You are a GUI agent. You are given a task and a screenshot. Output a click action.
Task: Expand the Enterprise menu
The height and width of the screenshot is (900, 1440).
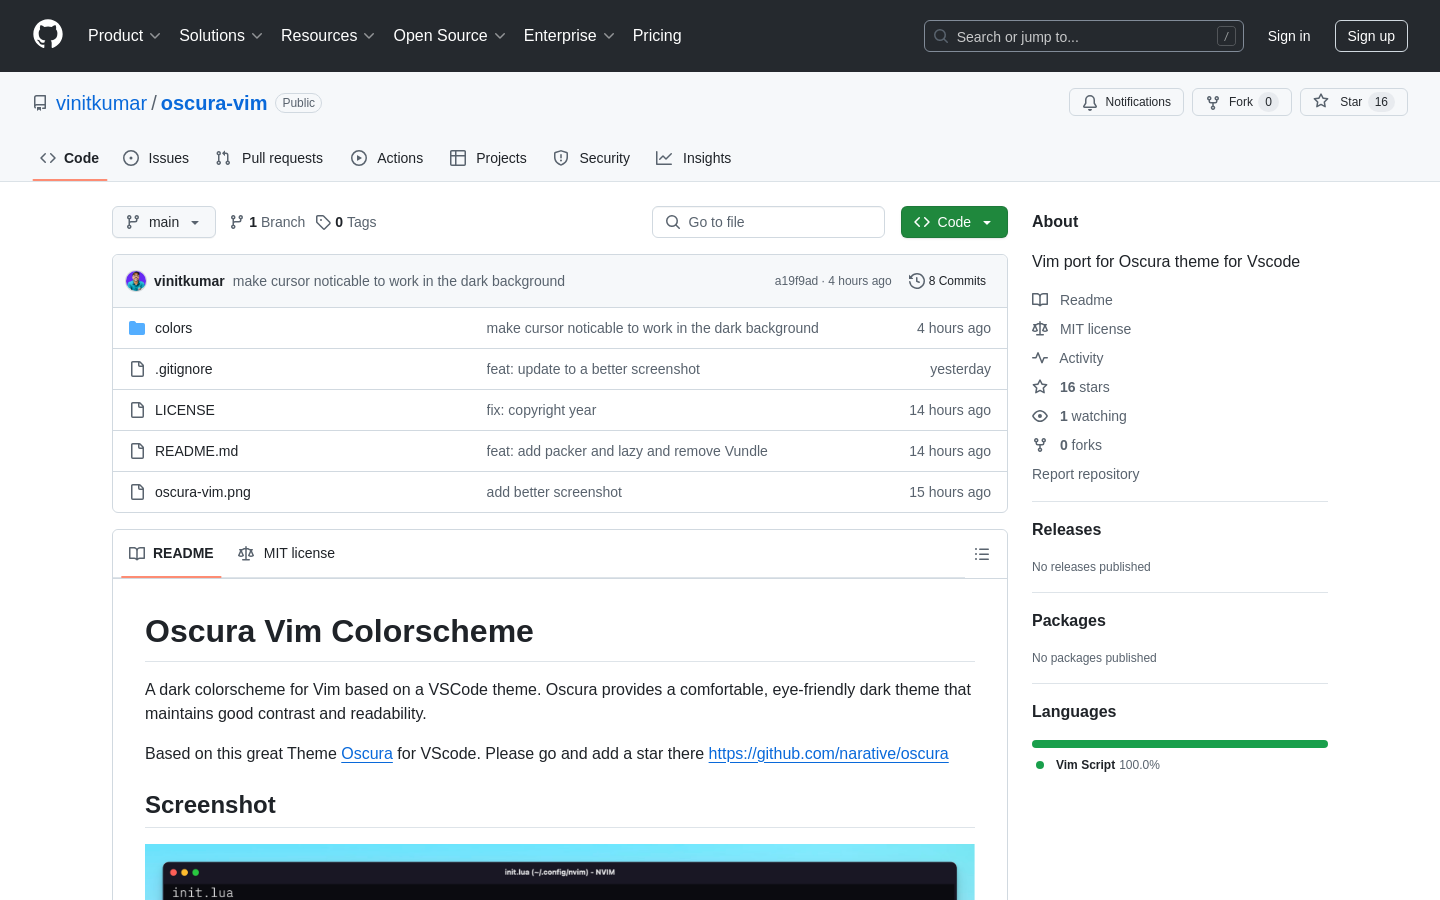click(x=569, y=36)
